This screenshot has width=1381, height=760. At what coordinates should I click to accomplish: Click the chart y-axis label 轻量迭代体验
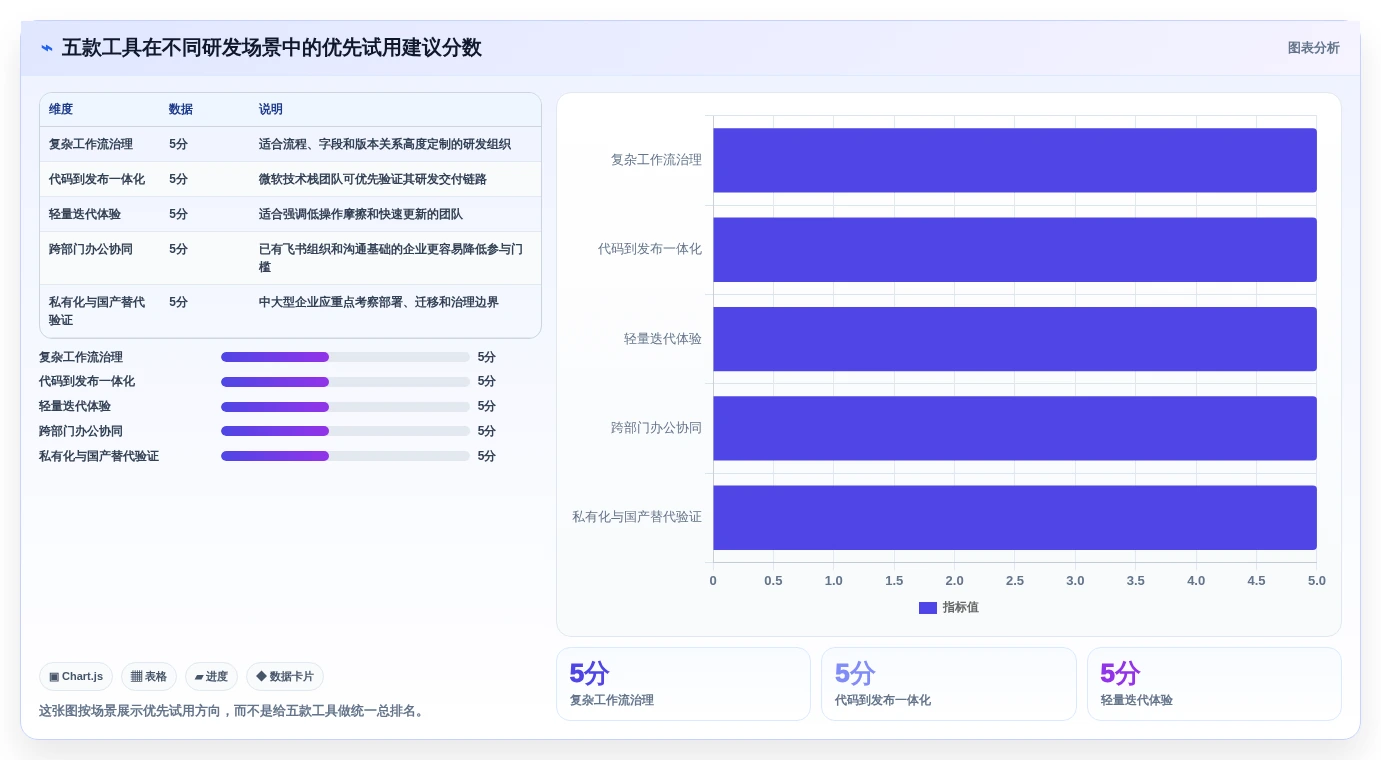click(663, 339)
